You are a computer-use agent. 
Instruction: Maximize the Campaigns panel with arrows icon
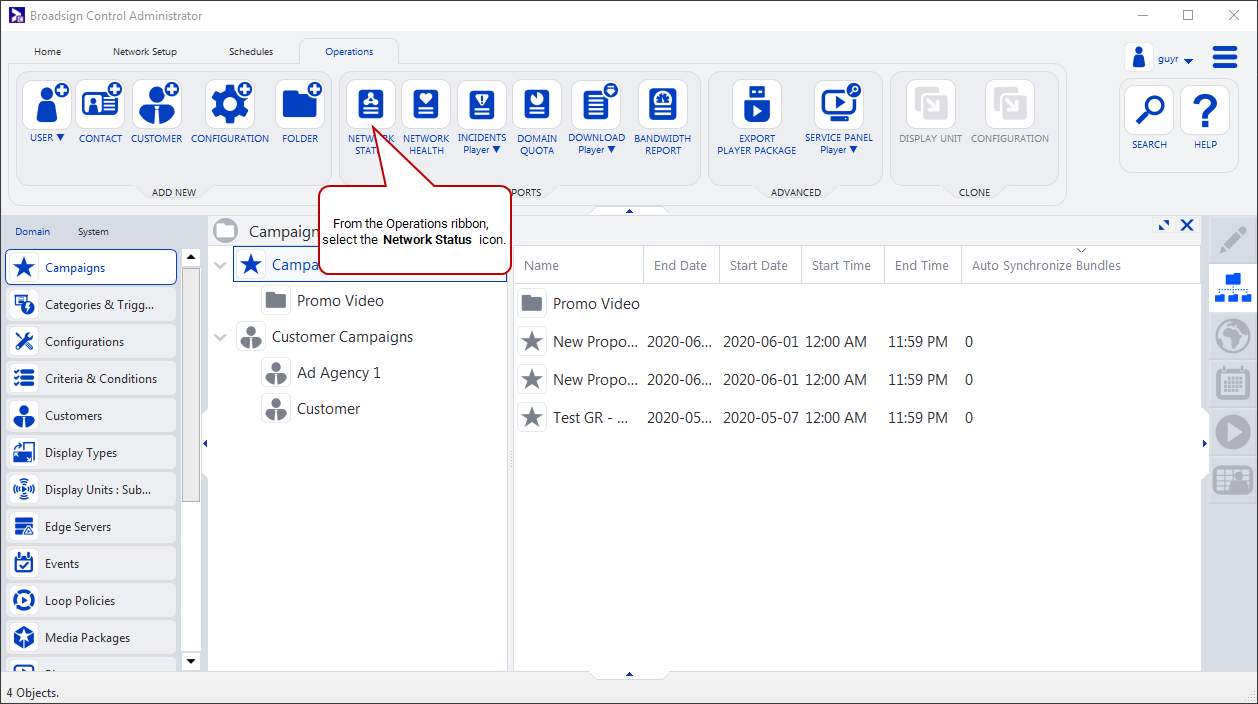pos(1164,226)
